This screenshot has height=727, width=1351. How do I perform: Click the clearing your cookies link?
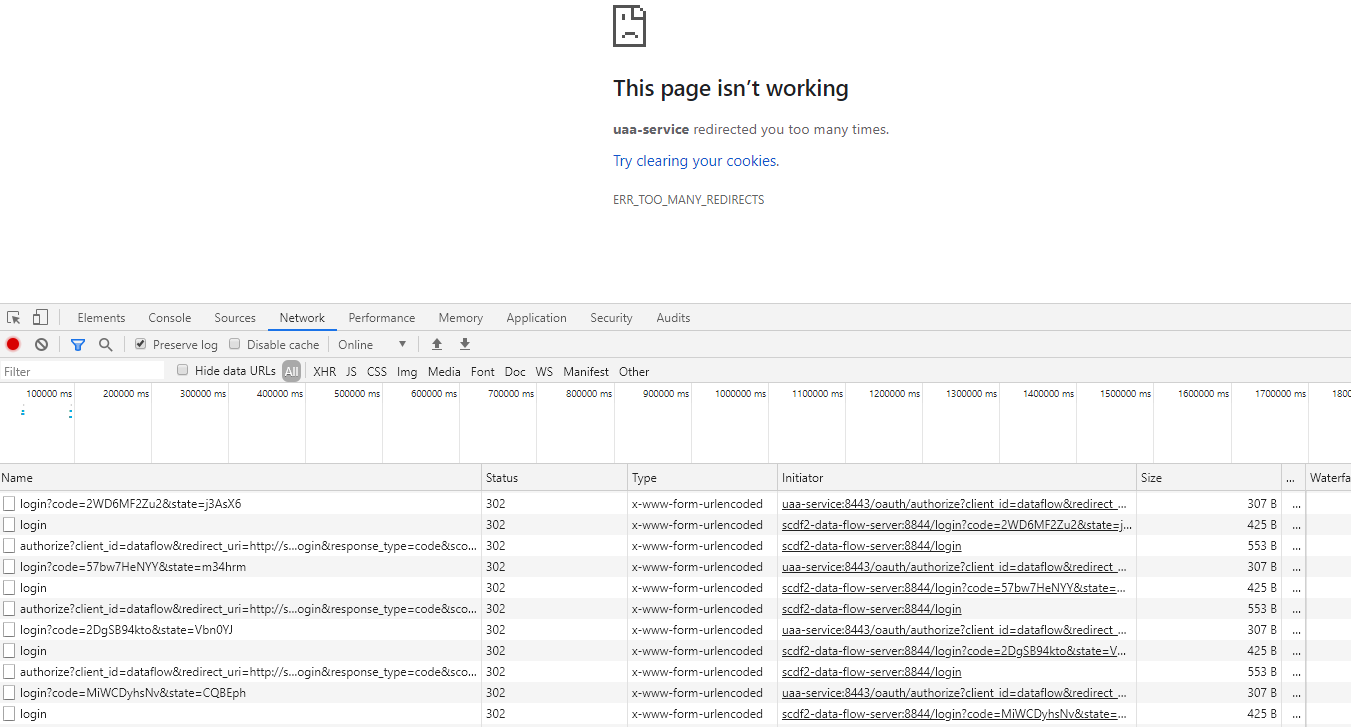694,160
